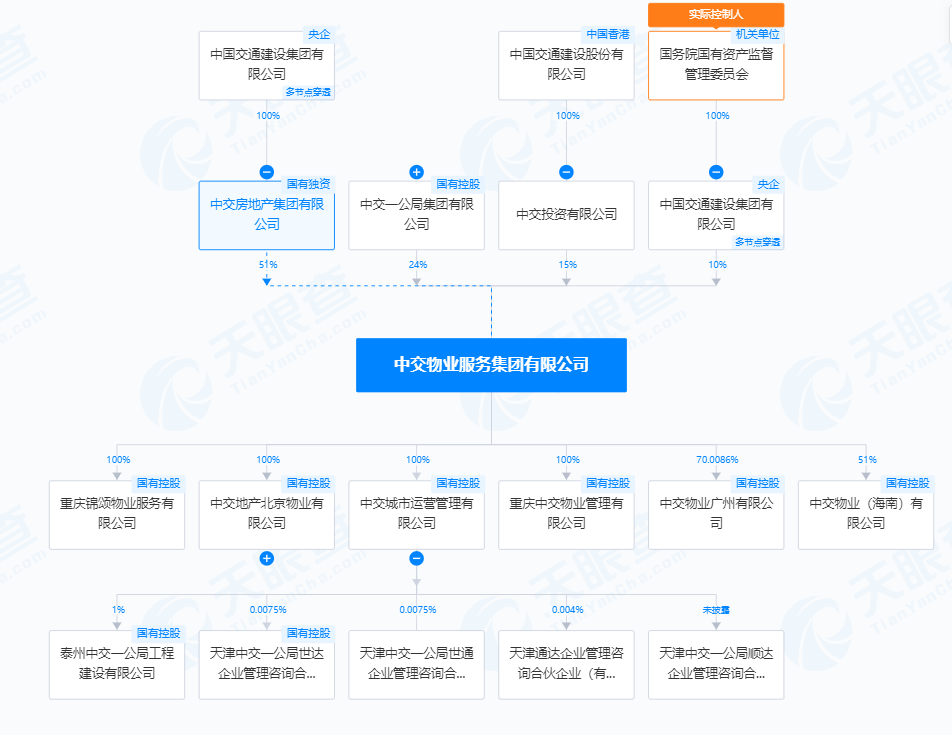Collapse the branch above 中交房地产集团有限公司
Image resolution: width=952 pixels, height=735 pixels.
pyautogui.click(x=267, y=172)
